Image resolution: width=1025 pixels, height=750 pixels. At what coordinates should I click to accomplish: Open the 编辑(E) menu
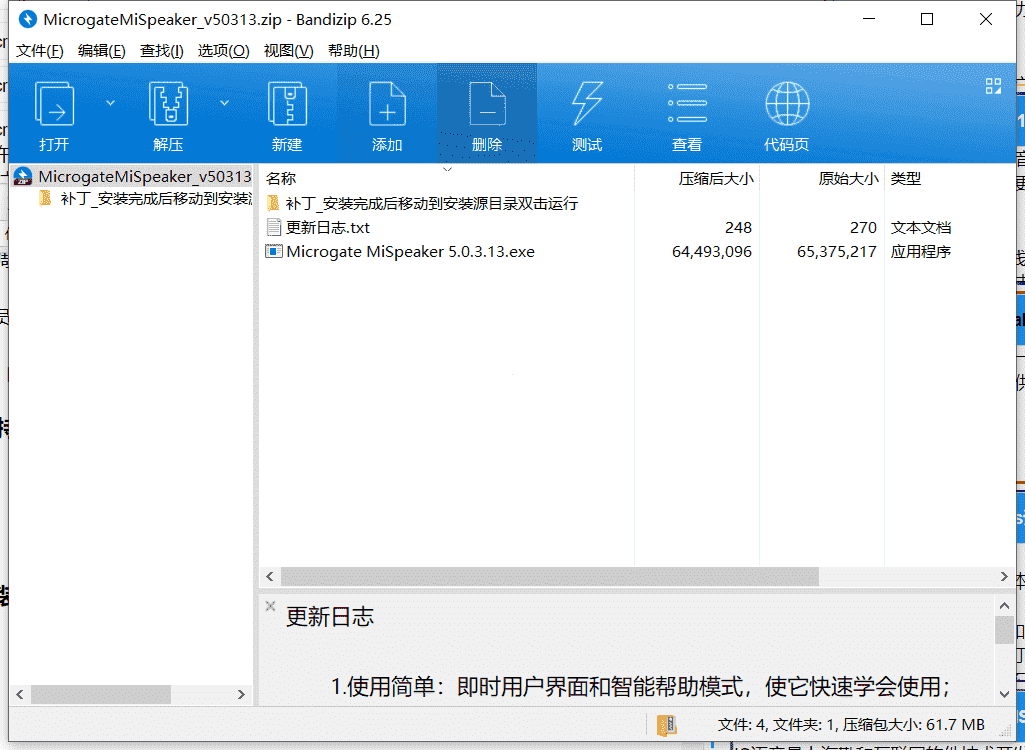[x=101, y=51]
